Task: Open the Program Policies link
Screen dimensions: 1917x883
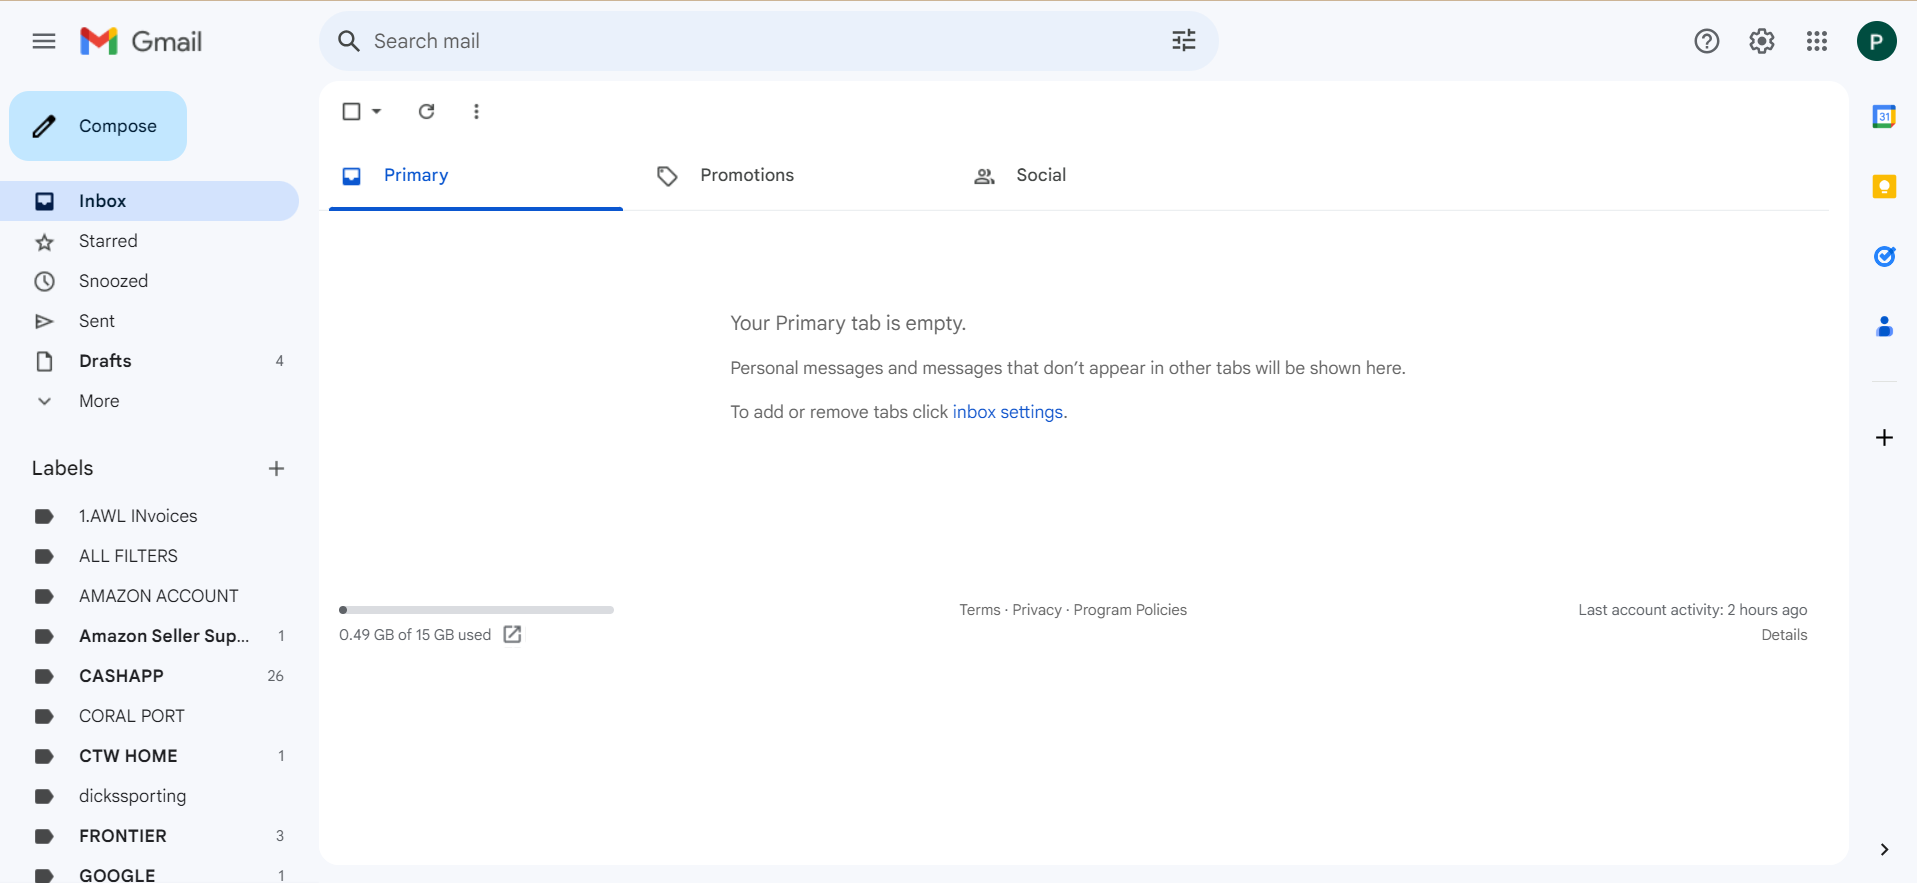Action: click(1130, 610)
